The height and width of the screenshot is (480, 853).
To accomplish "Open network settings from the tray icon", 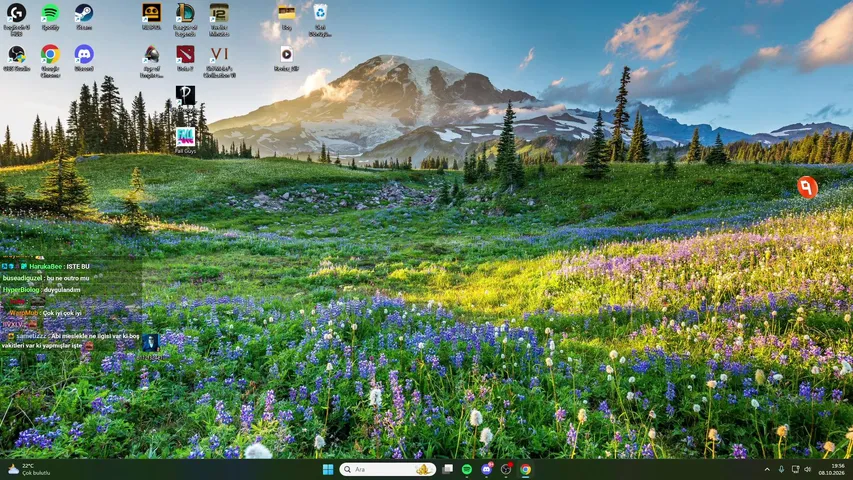I will (795, 469).
